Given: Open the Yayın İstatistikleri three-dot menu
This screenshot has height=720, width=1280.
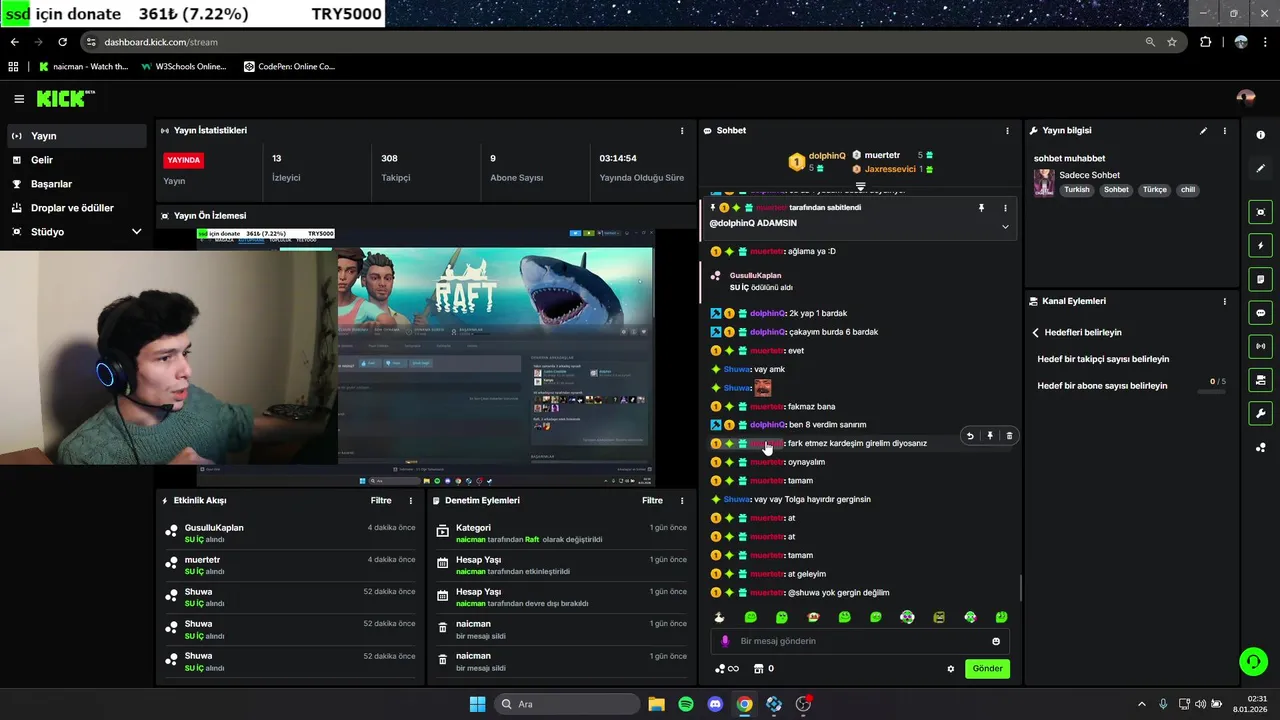Looking at the screenshot, I should click(682, 131).
